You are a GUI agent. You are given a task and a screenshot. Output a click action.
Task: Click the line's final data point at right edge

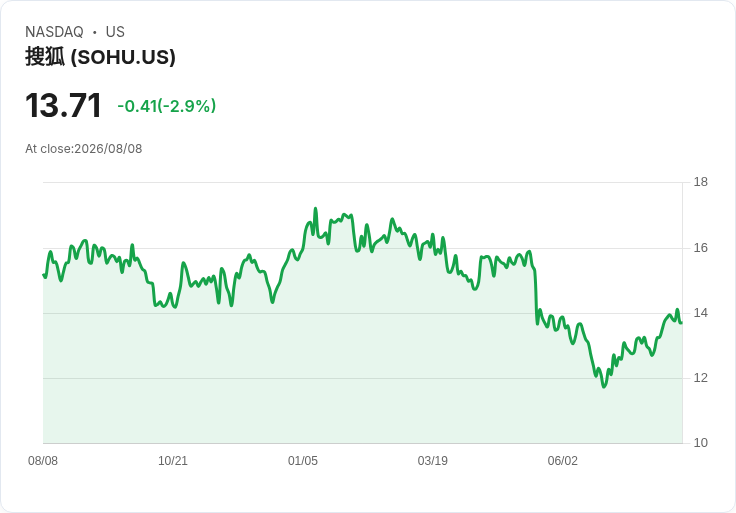[682, 322]
